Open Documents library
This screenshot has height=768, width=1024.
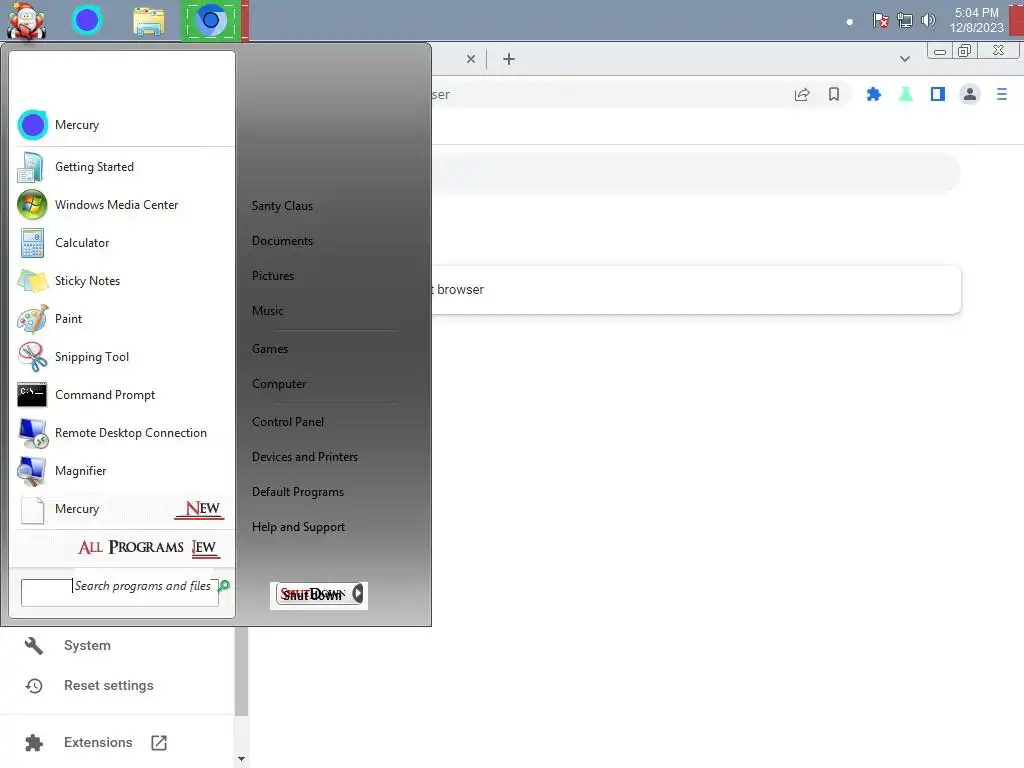click(x=282, y=241)
